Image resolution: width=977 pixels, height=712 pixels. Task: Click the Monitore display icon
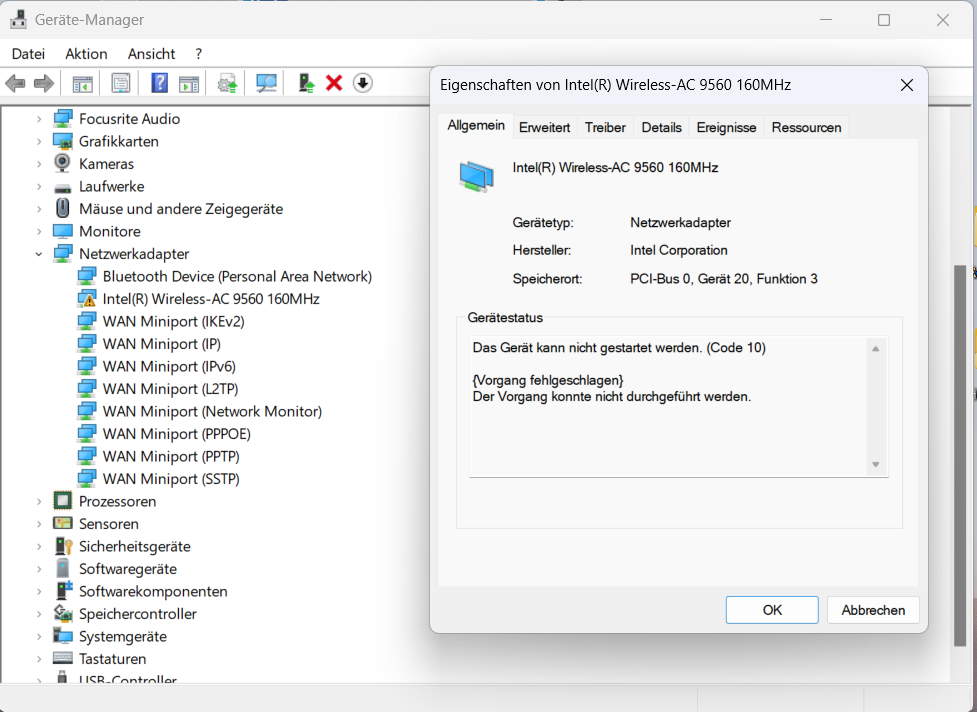point(63,231)
